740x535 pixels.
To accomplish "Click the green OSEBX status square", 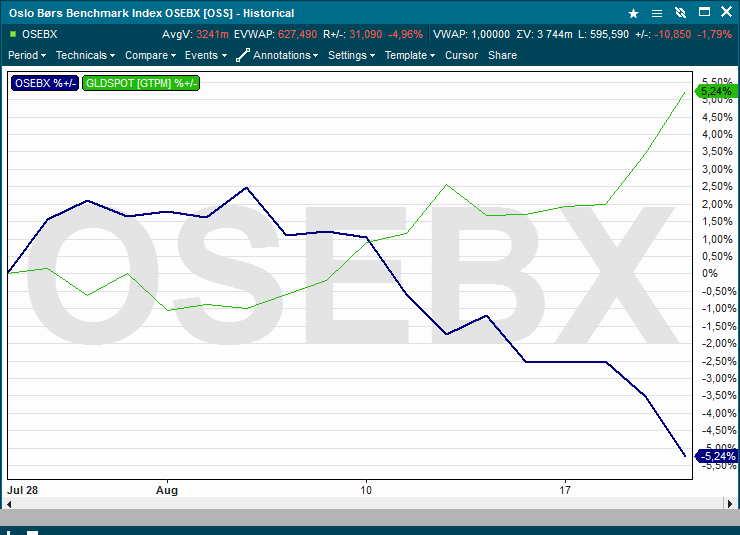I will (x=13, y=34).
